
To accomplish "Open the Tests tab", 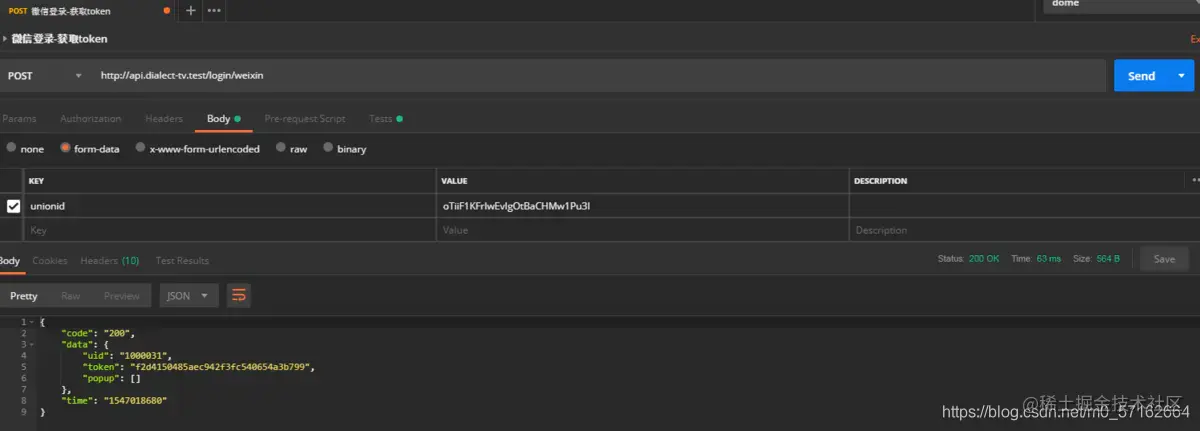I will point(386,118).
